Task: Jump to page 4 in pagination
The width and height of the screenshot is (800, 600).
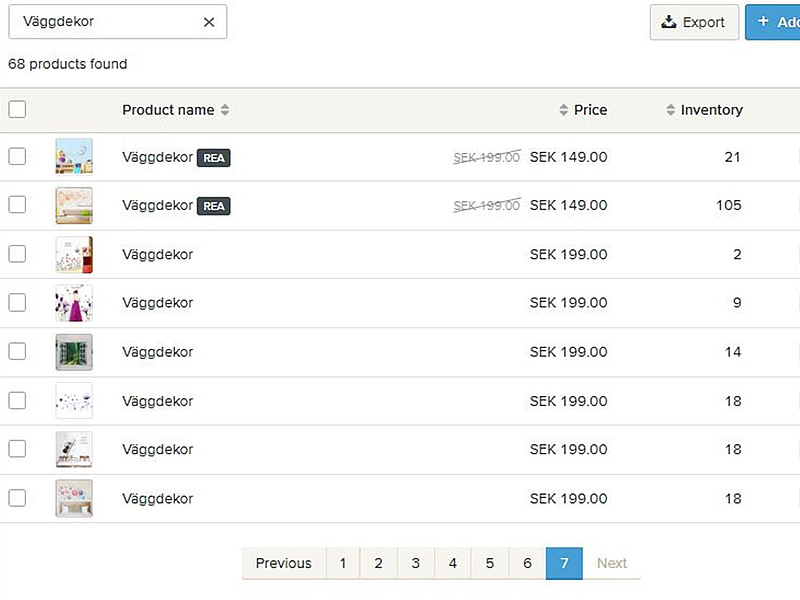Action: click(452, 563)
